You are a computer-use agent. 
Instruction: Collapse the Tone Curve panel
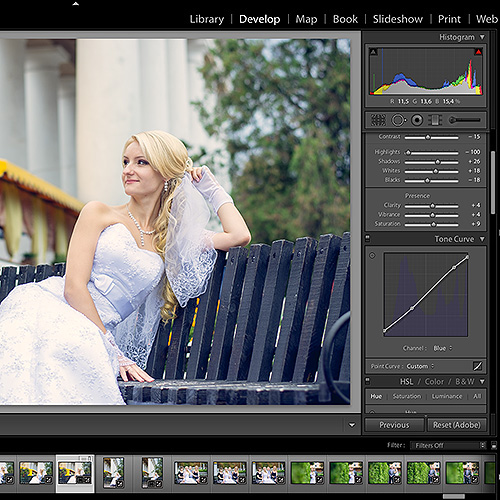click(x=482, y=239)
